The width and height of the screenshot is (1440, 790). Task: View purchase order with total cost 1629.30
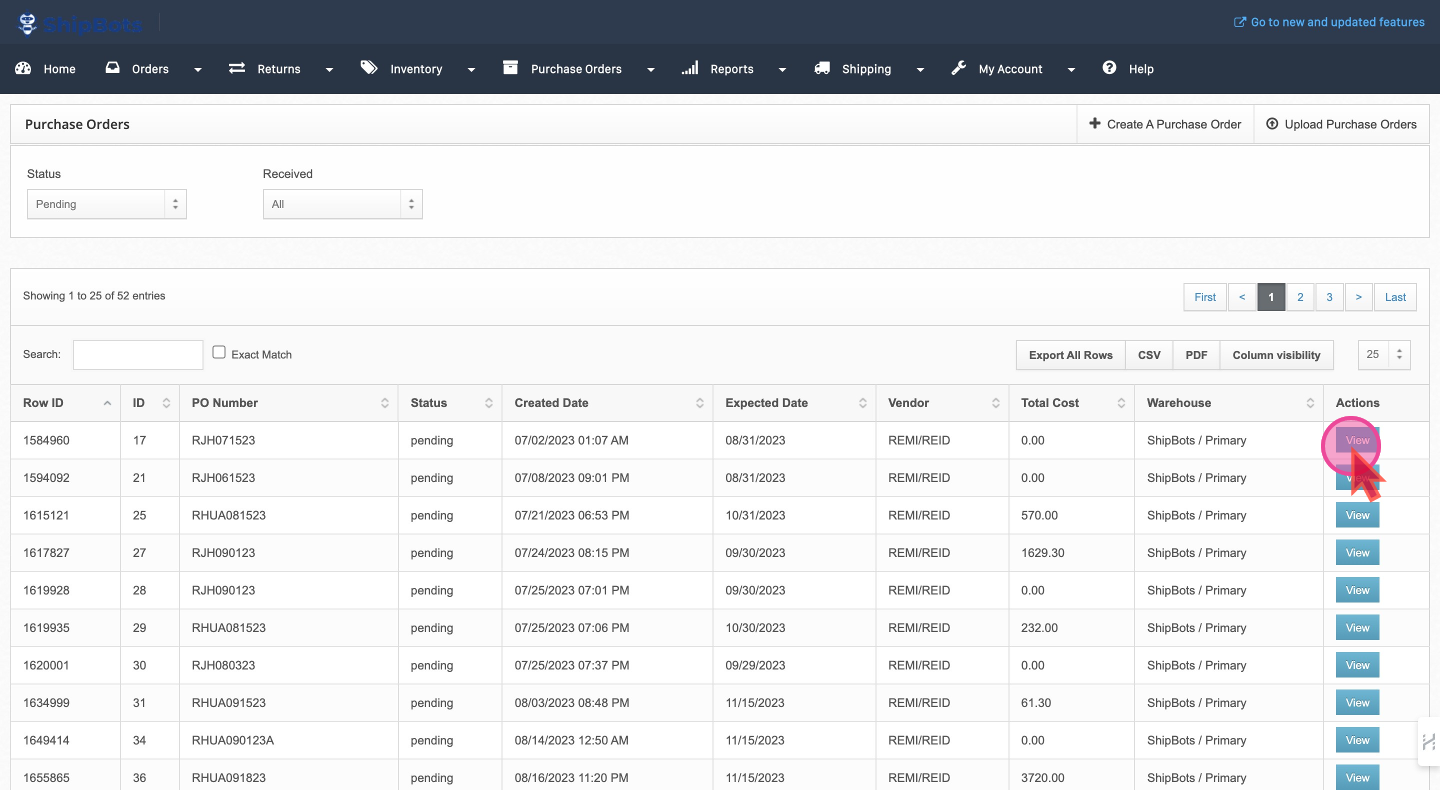[x=1357, y=552]
